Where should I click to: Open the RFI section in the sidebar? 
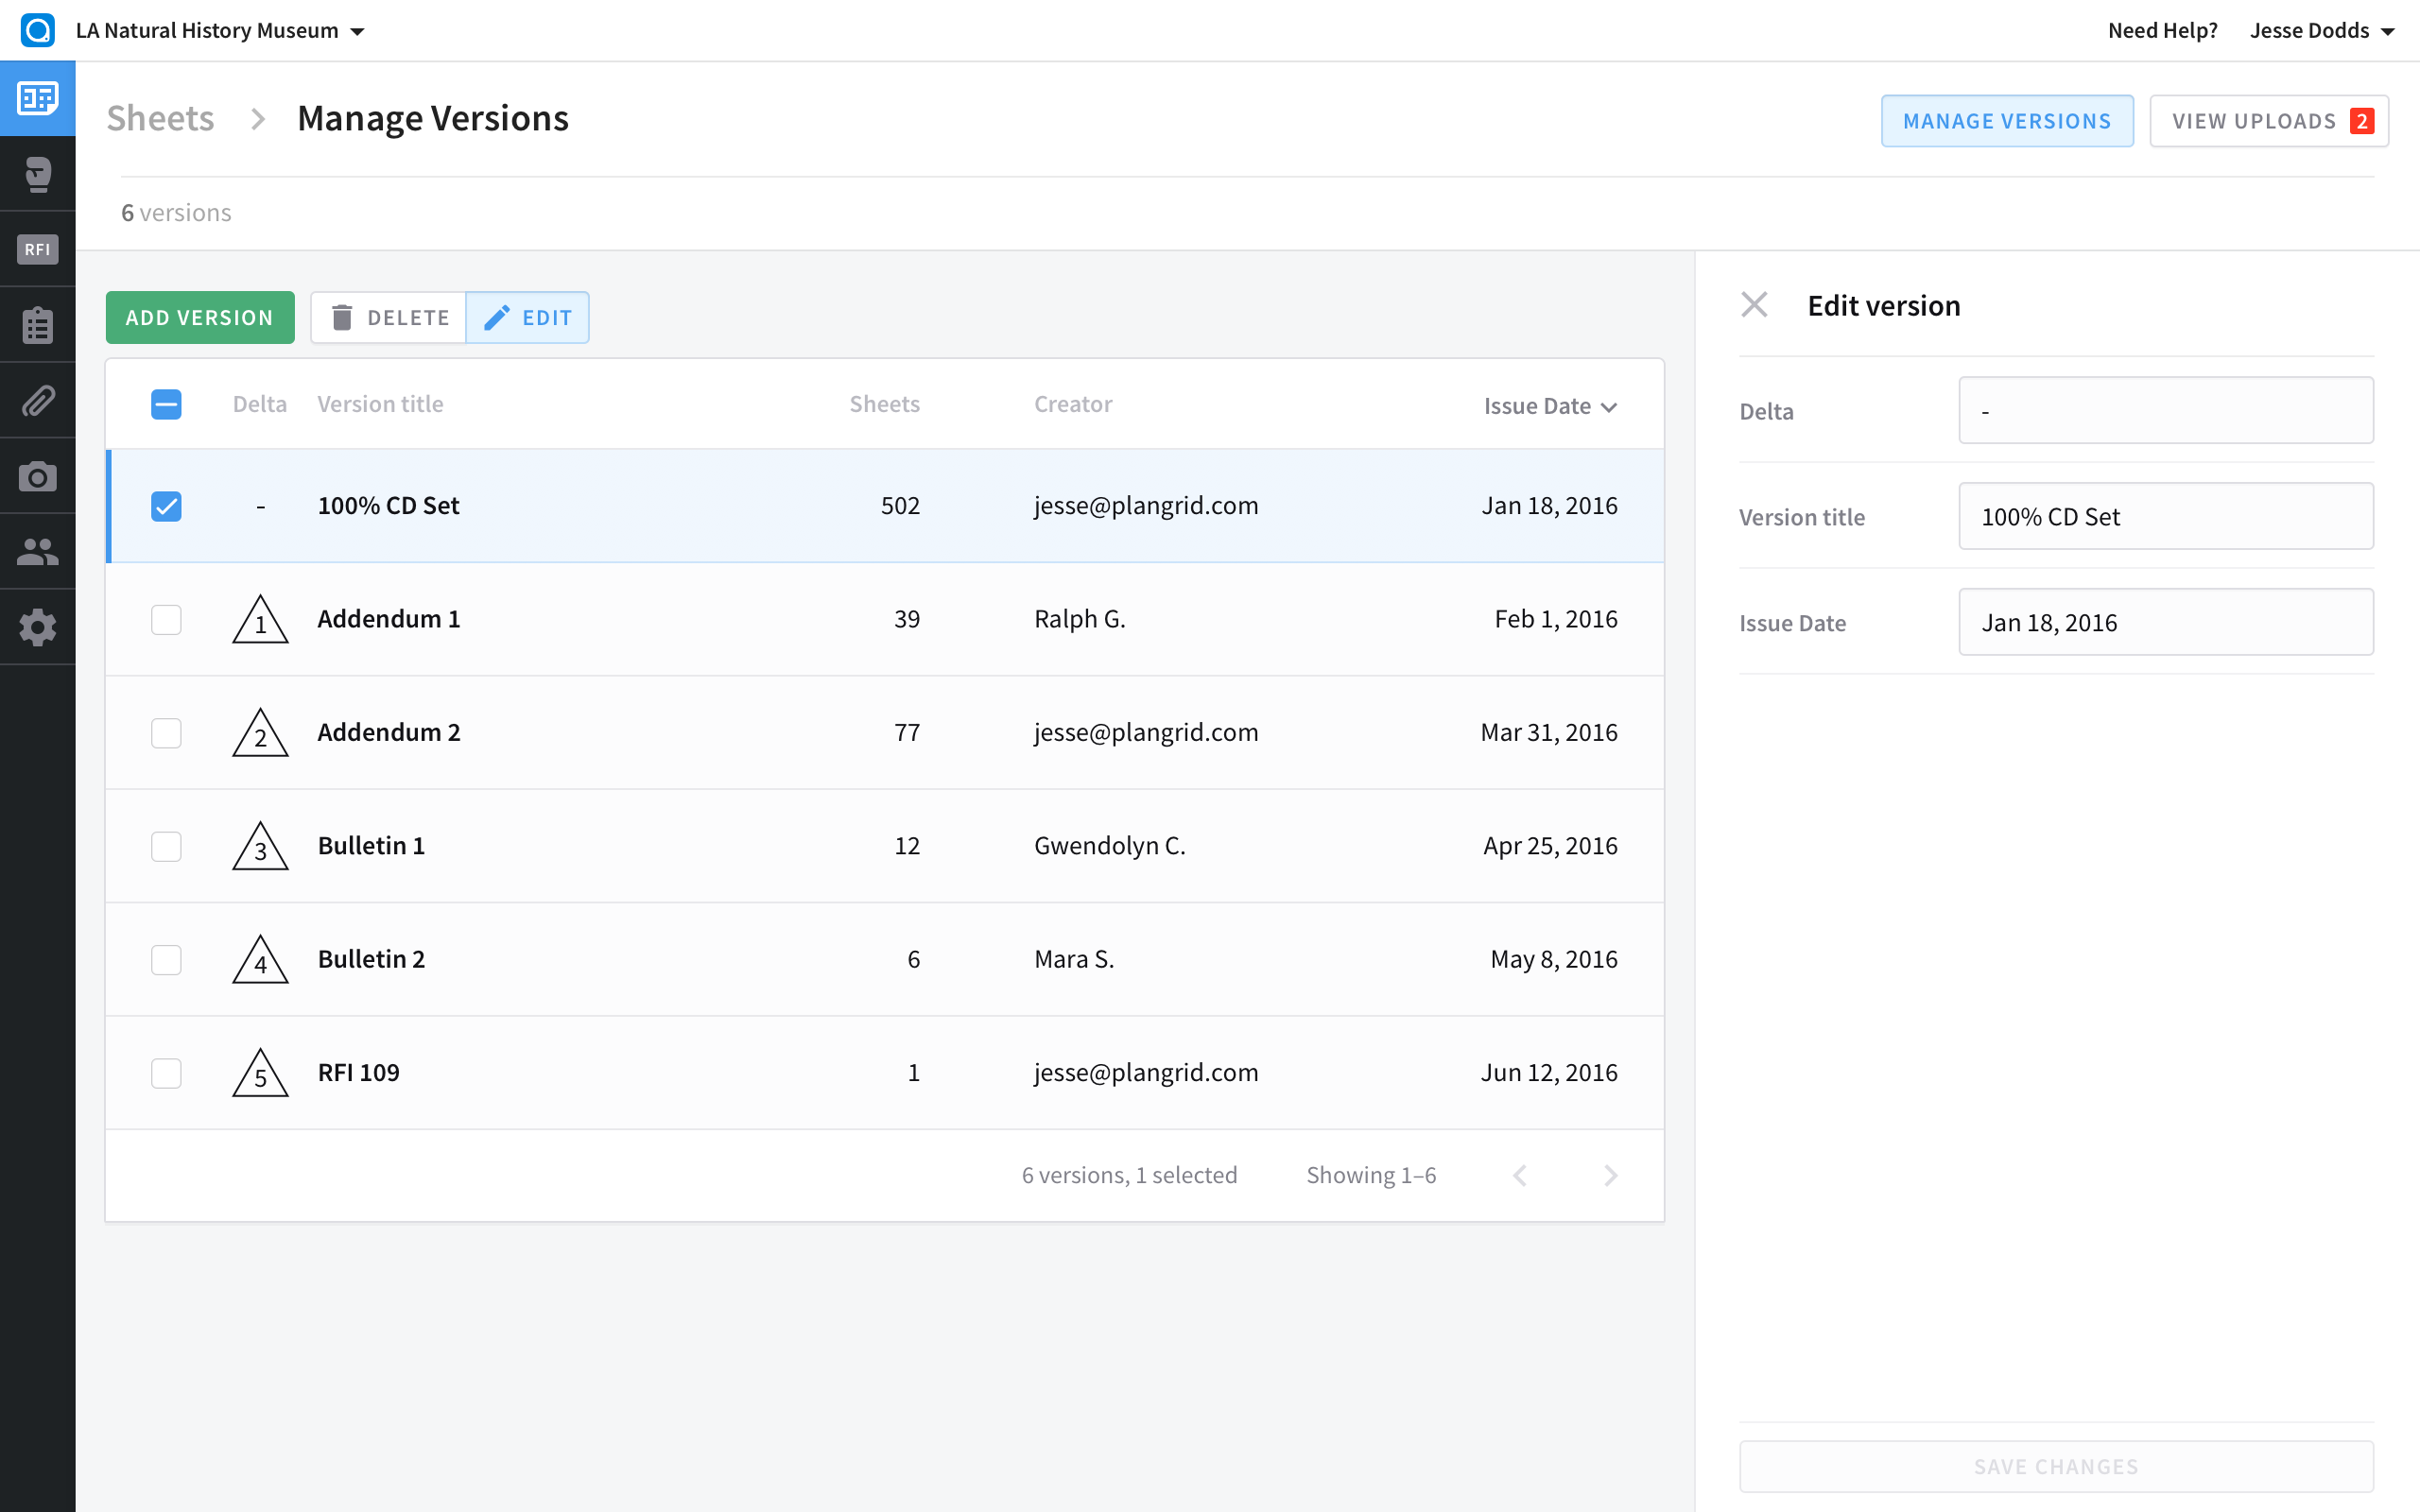37,249
